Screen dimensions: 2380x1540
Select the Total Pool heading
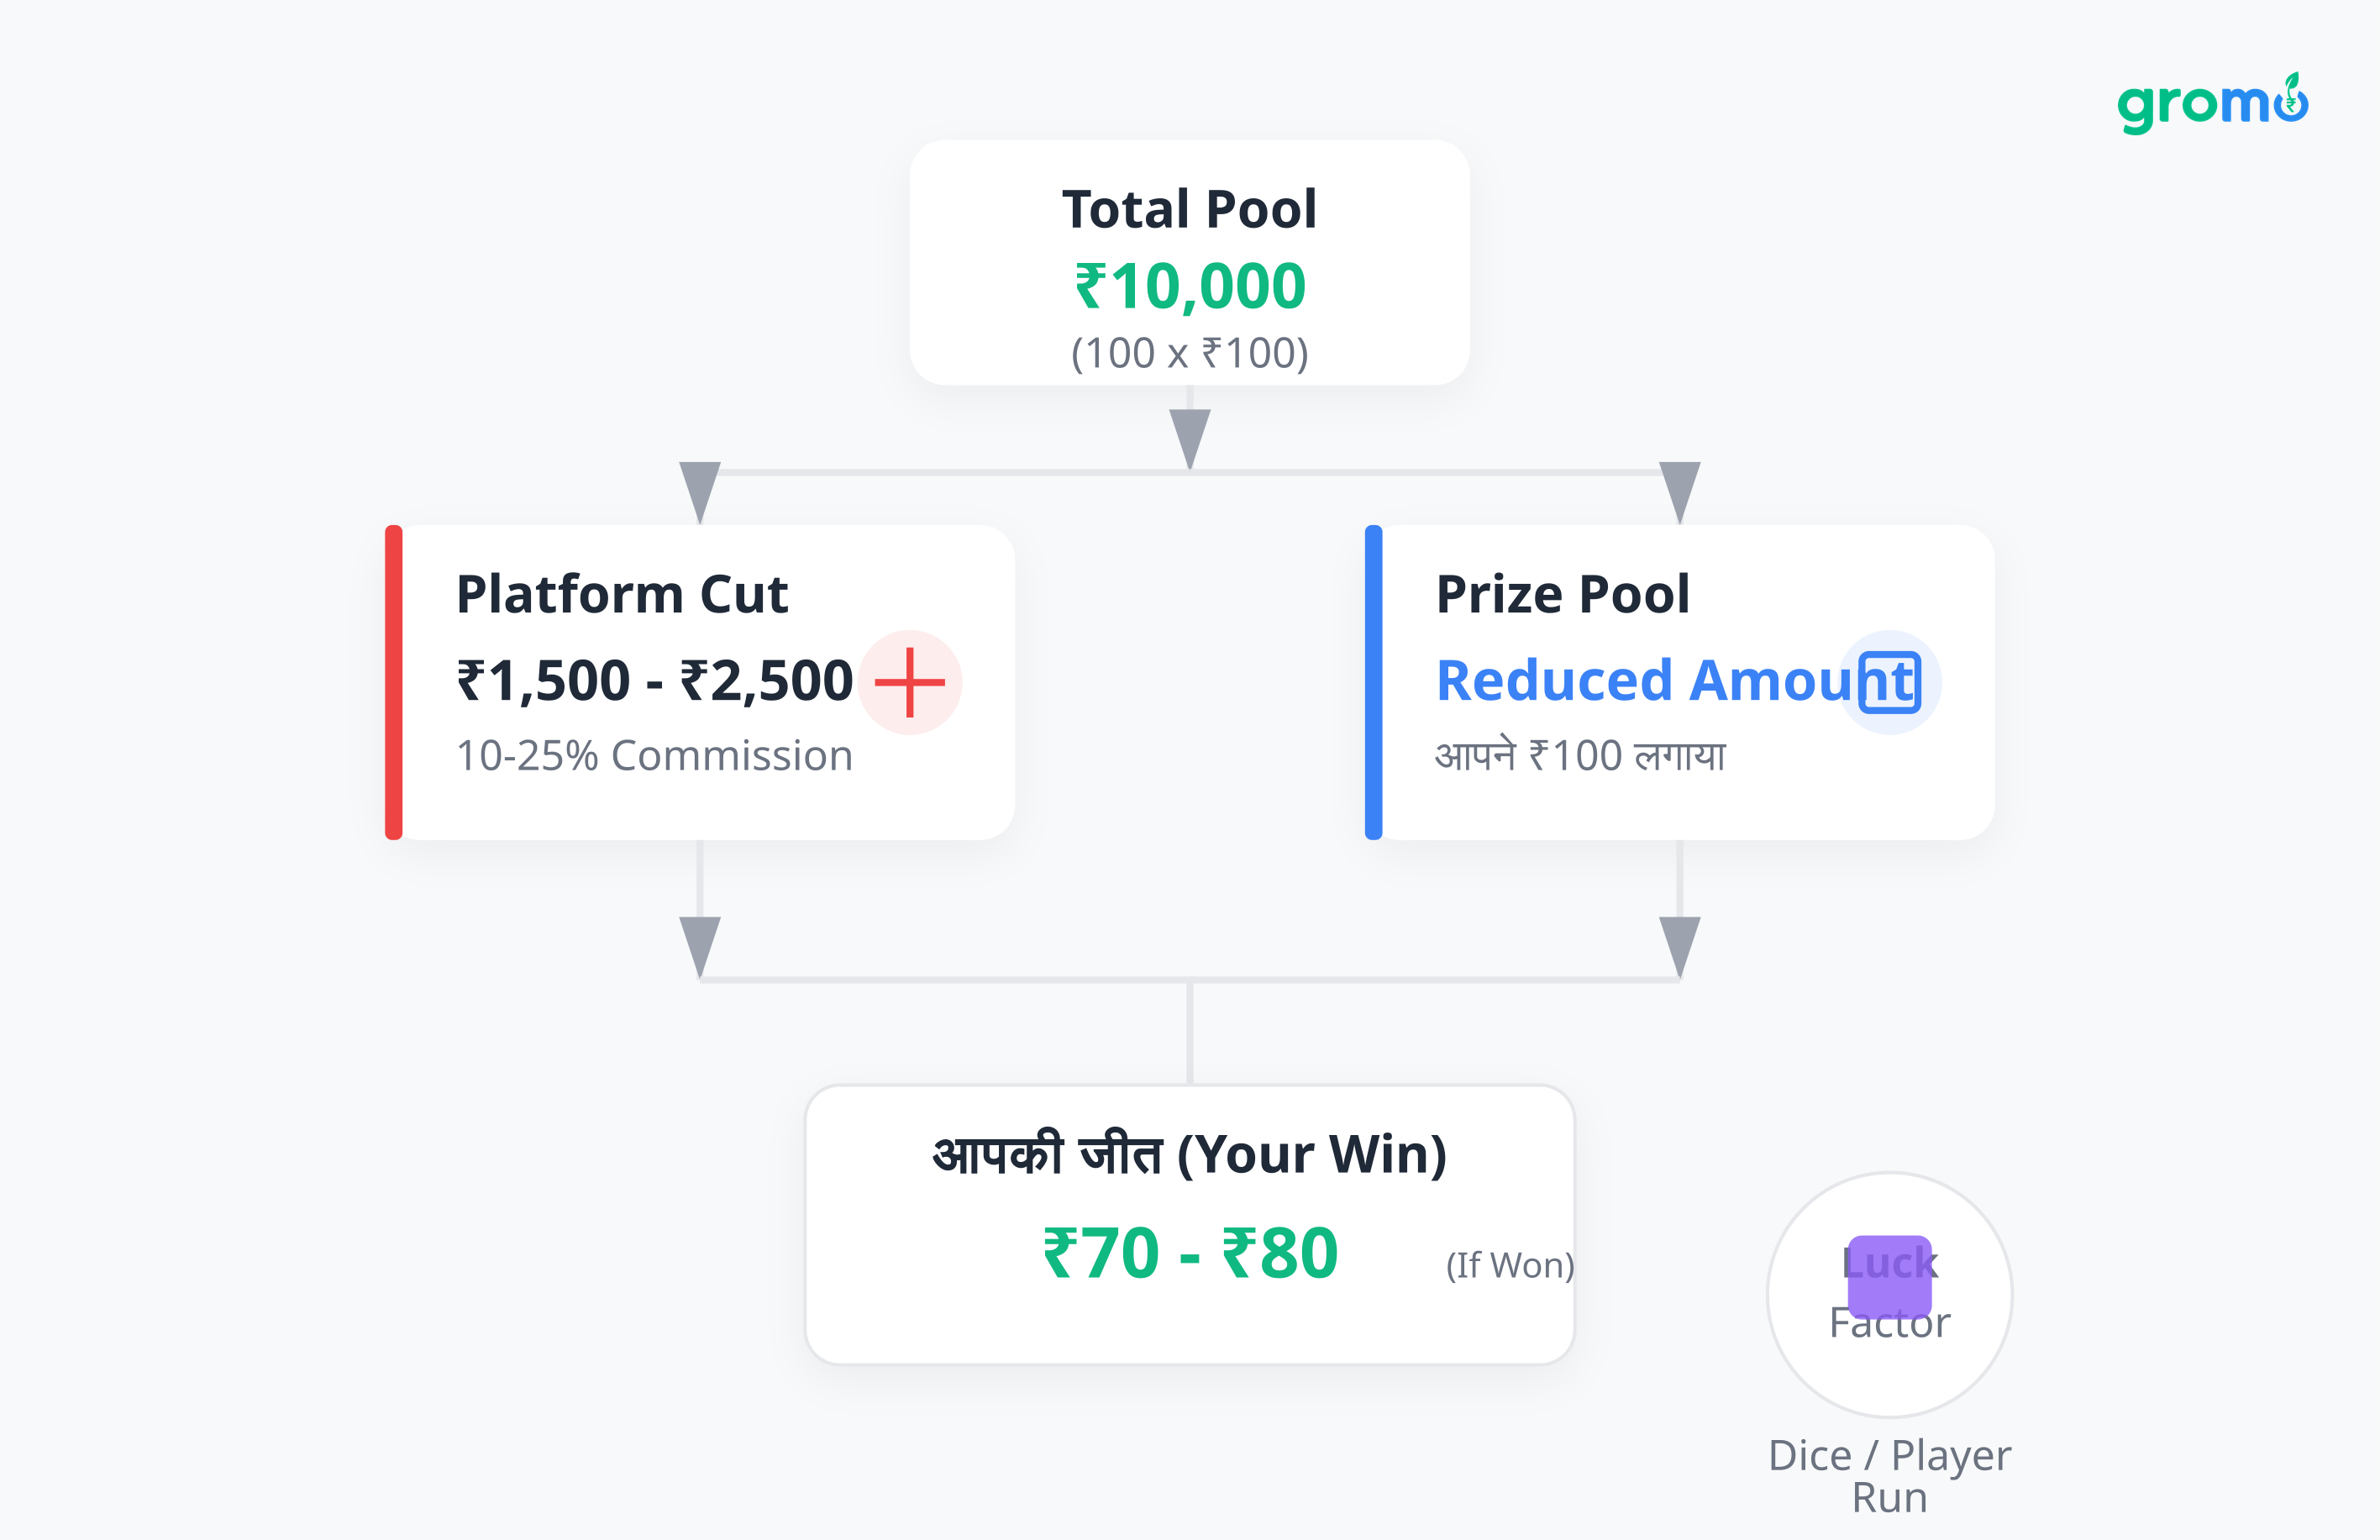click(1189, 209)
